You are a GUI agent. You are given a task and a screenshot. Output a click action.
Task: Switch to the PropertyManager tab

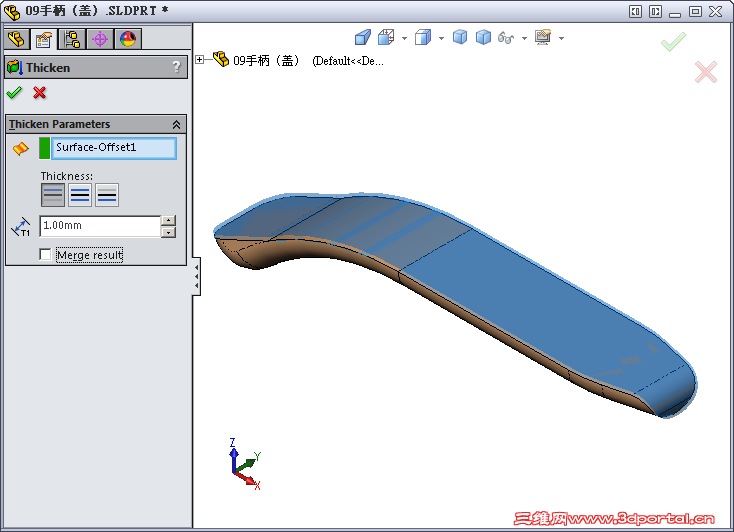point(44,39)
